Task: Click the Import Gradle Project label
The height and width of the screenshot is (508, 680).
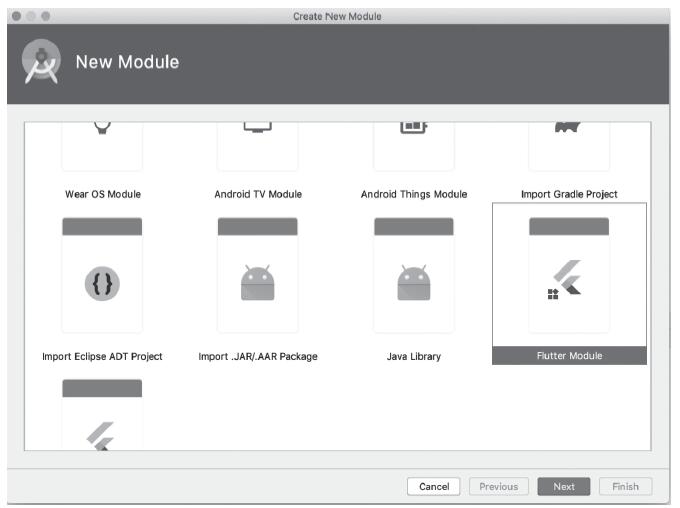Action: 569,194
